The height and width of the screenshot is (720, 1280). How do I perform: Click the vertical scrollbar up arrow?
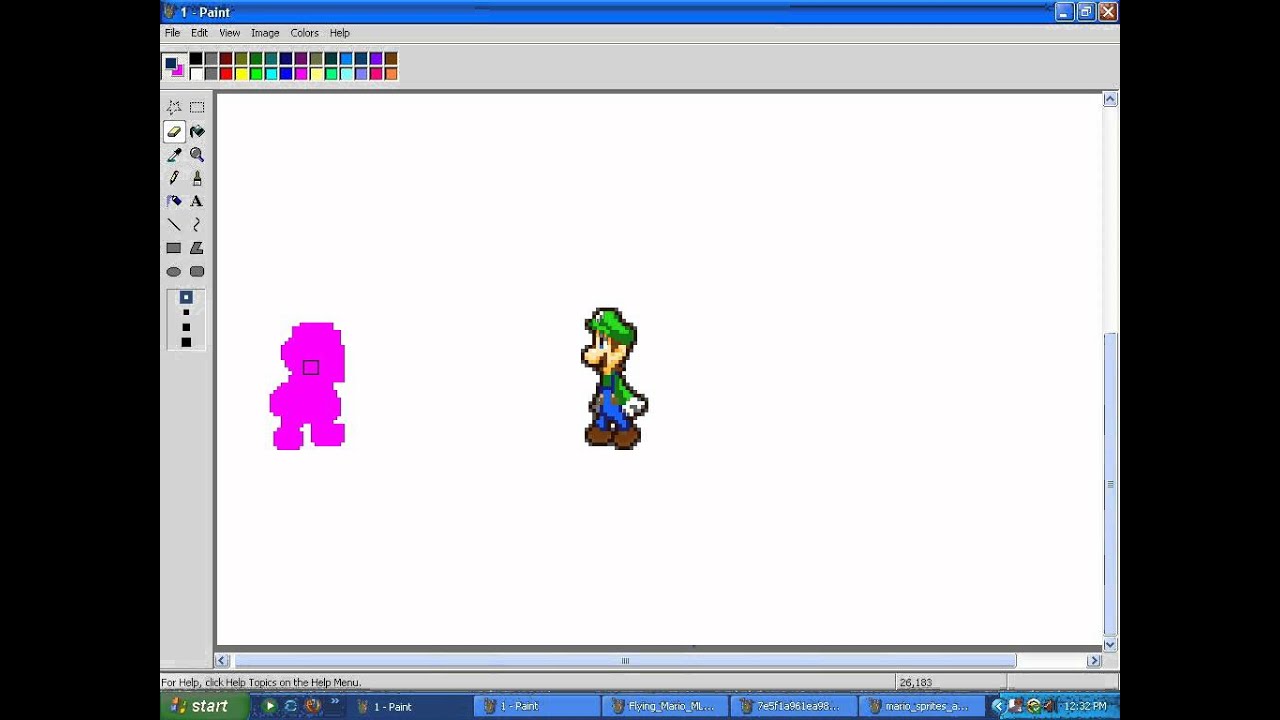[1110, 99]
